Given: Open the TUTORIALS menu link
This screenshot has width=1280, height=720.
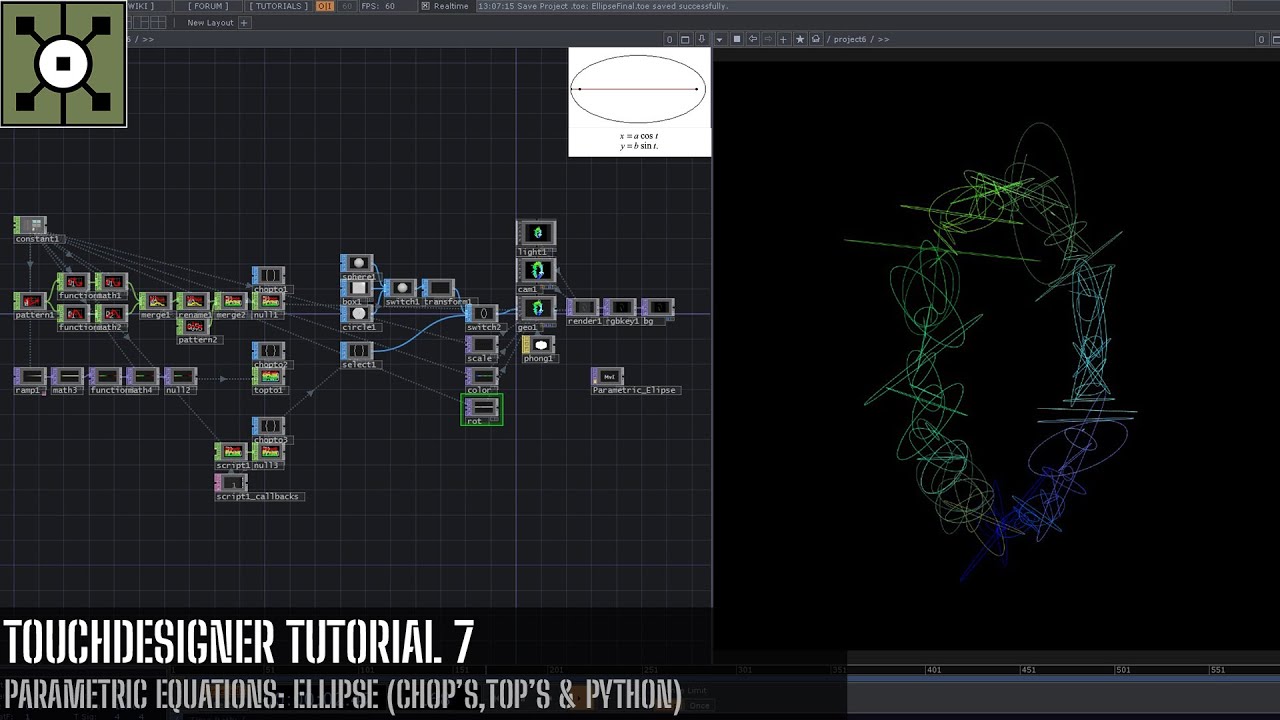Looking at the screenshot, I should [278, 6].
